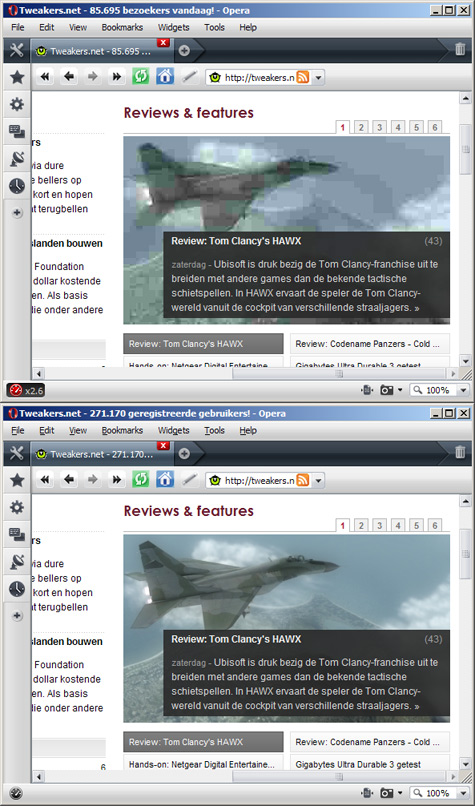The height and width of the screenshot is (806, 475).
Task: Click Opera Turbo x2.6 status icon
Action: [25, 390]
